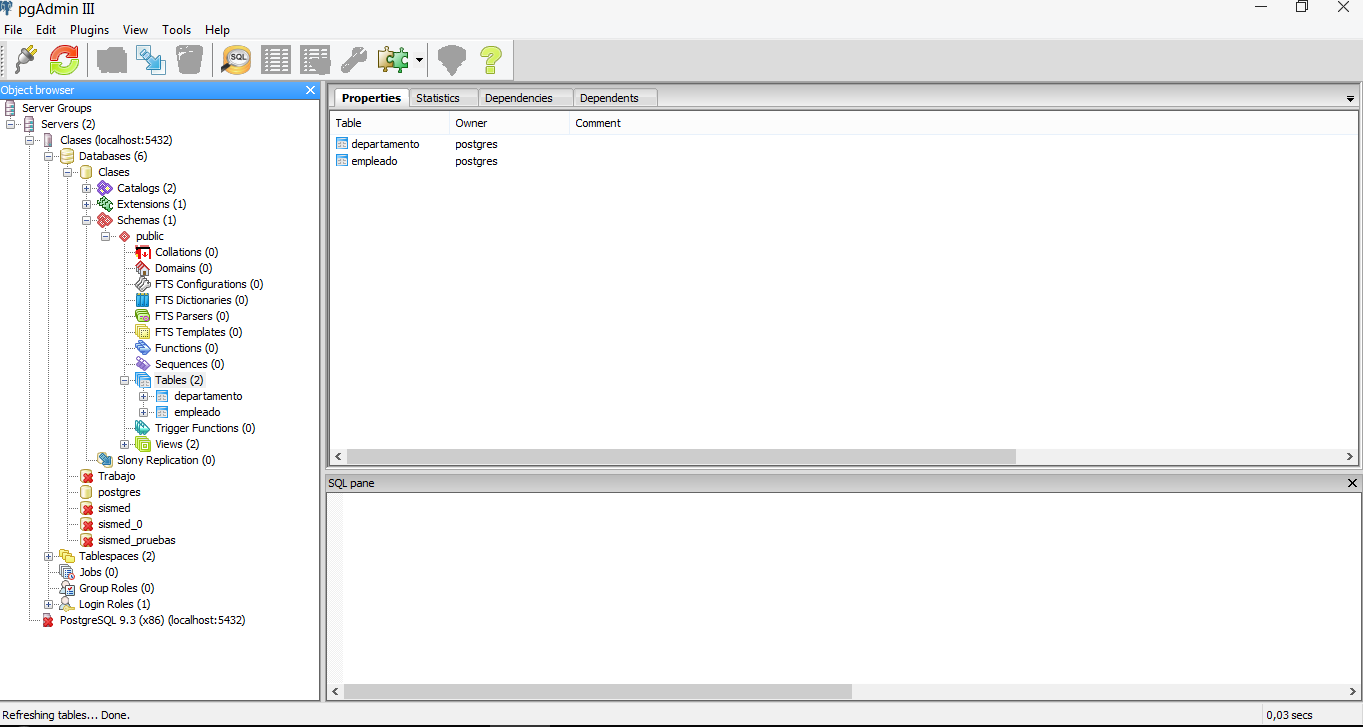This screenshot has width=1363, height=727.
Task: Open the Plugins menu
Action: pos(90,30)
